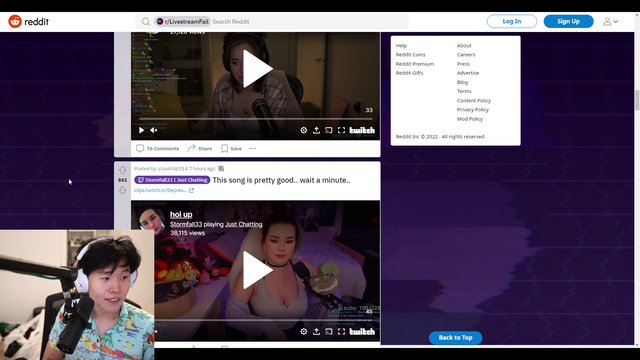Open the Reddit home logo
This screenshot has height=360, width=640.
tap(28, 21)
